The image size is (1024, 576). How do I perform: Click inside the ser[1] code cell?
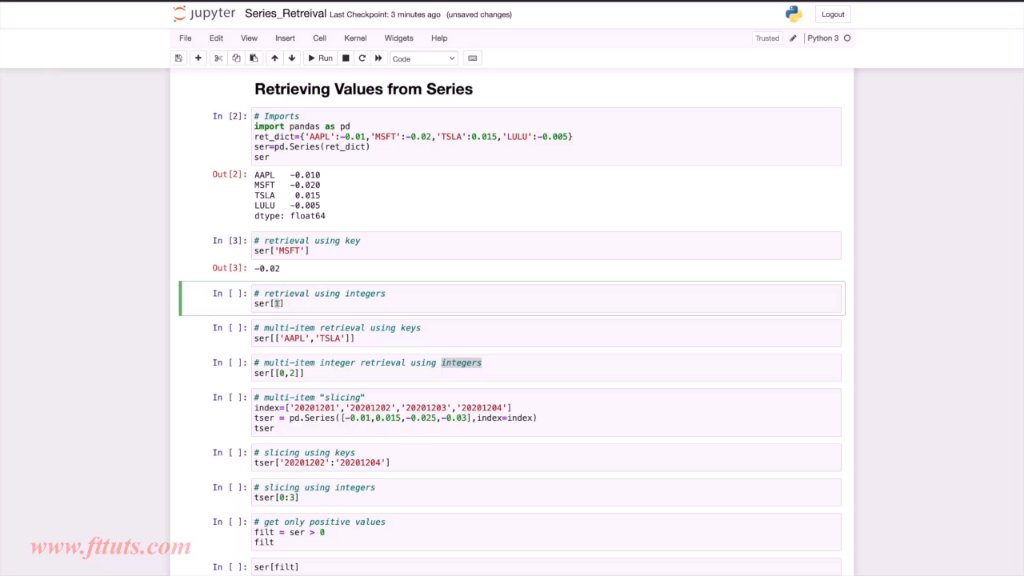(x=546, y=298)
